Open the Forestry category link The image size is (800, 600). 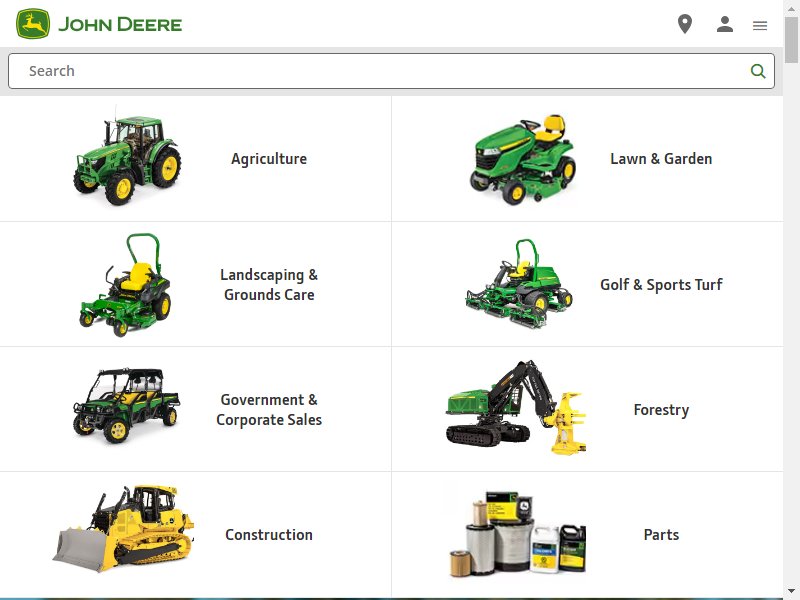coord(661,409)
